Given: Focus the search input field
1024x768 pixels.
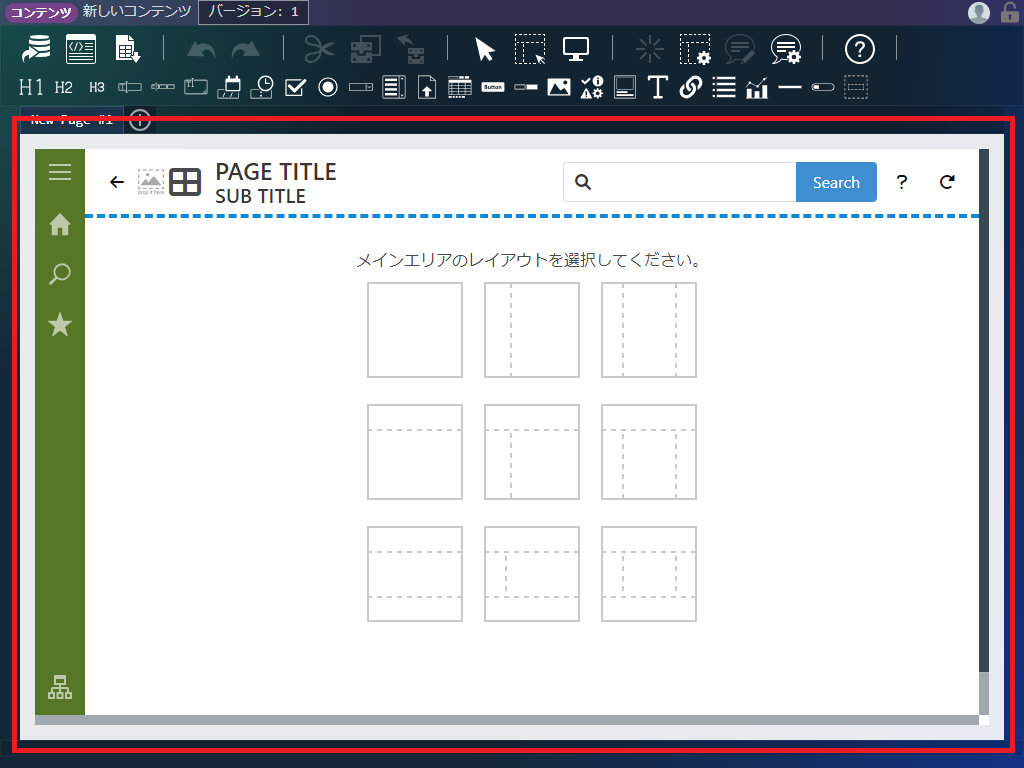Looking at the screenshot, I should coord(680,182).
